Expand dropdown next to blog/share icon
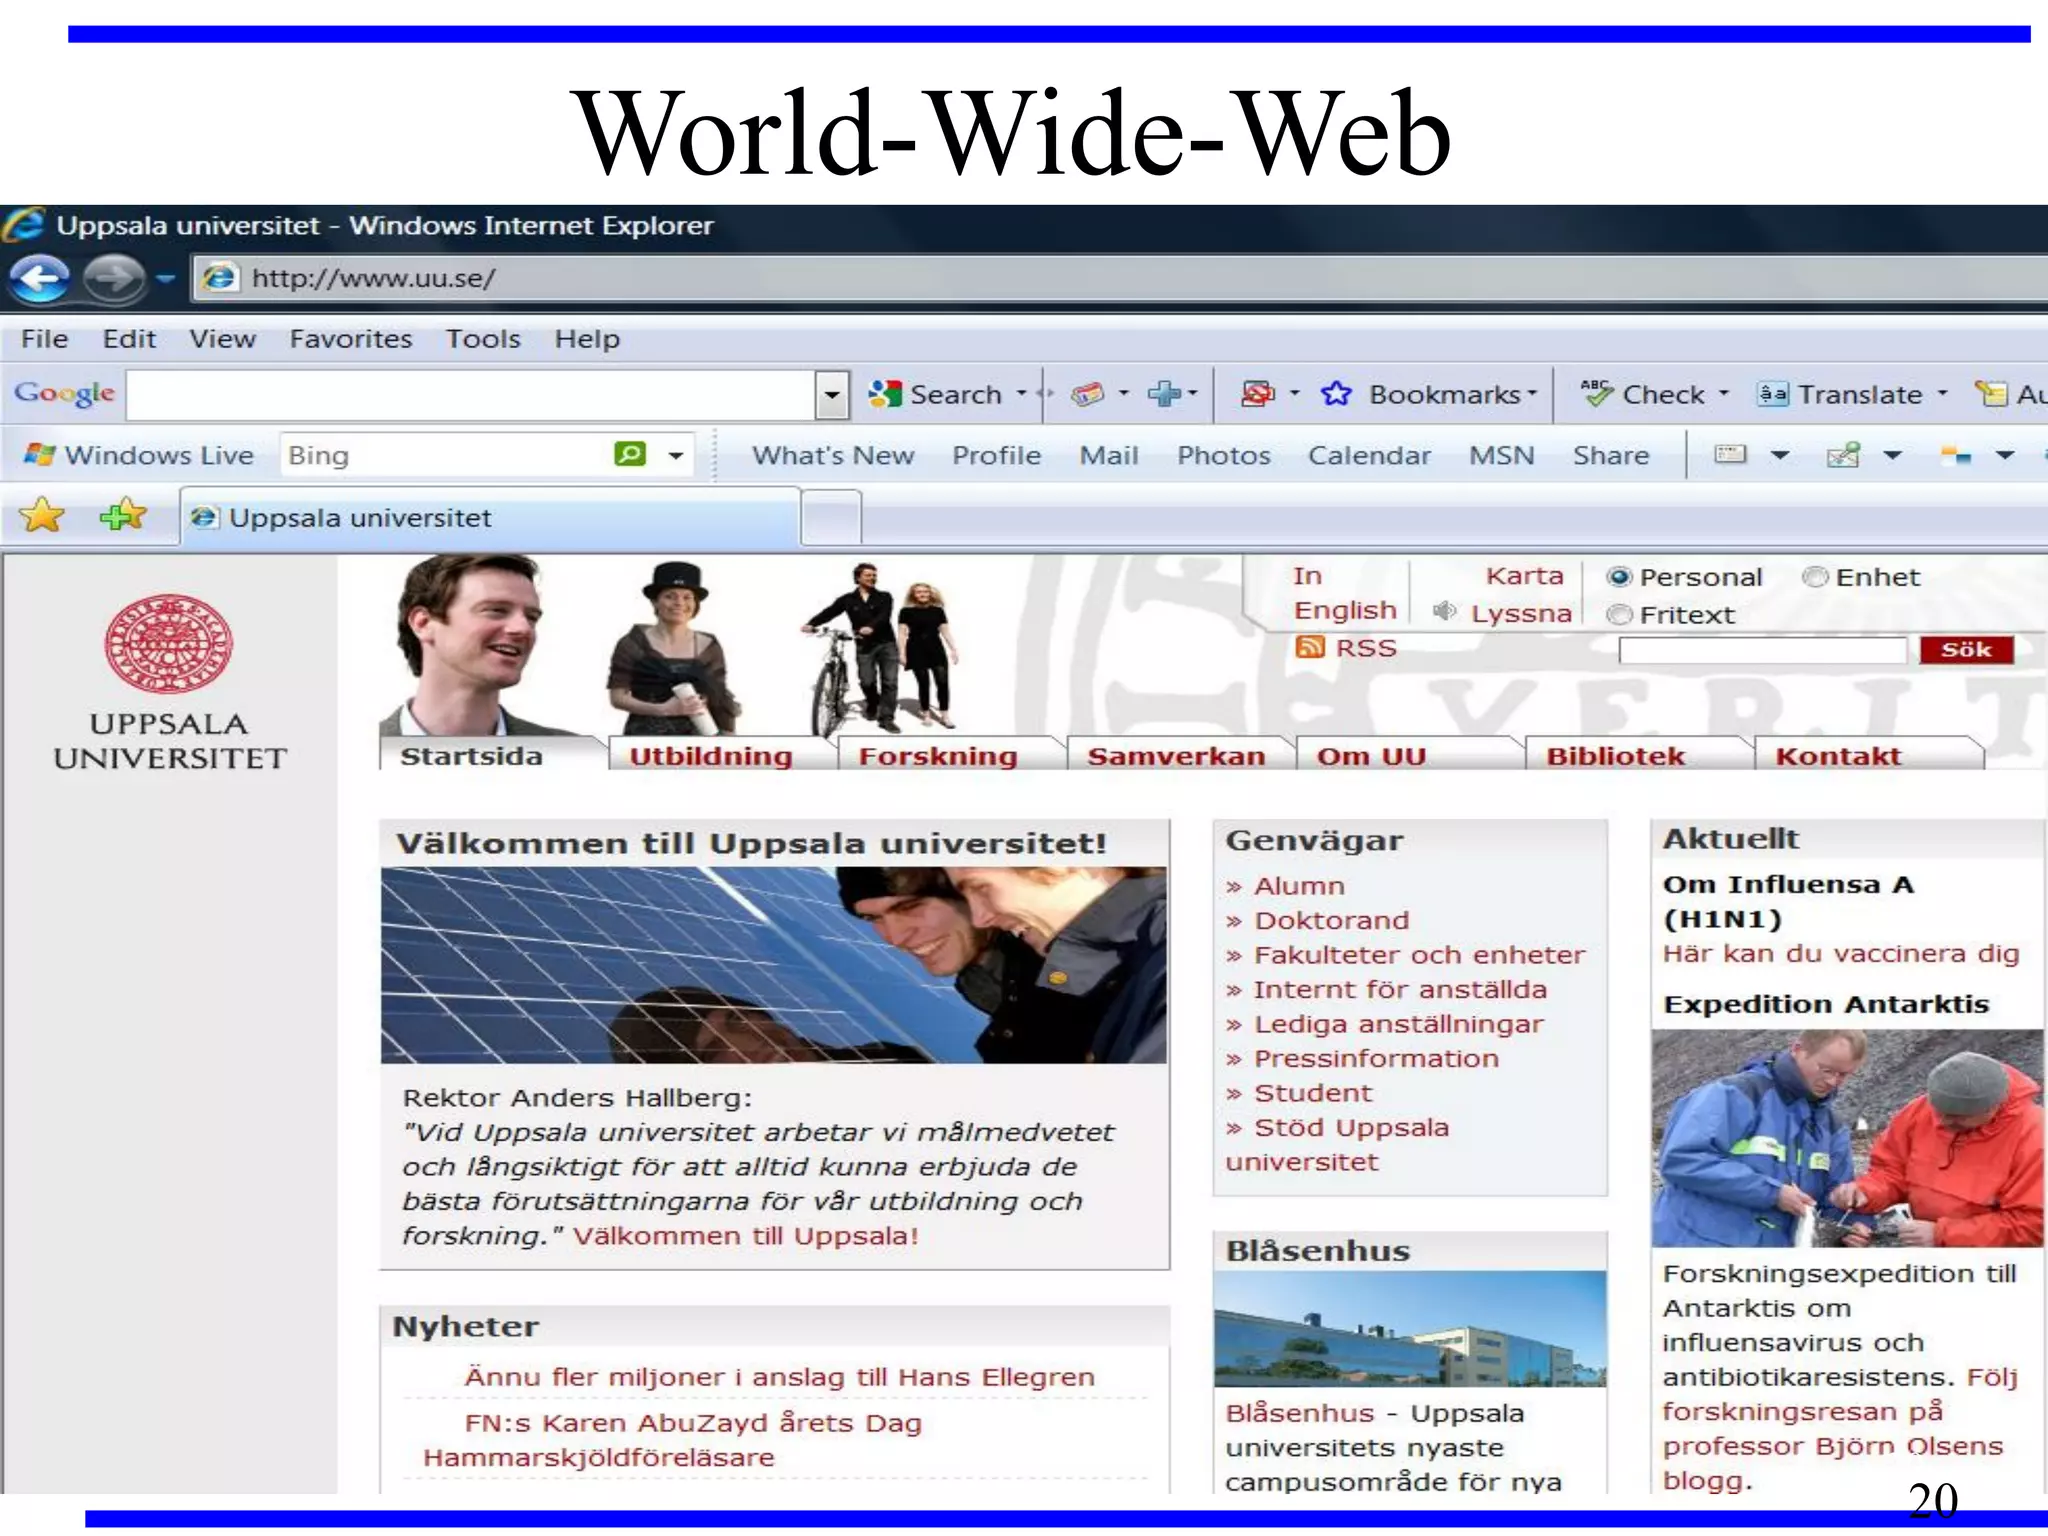 tap(1892, 455)
